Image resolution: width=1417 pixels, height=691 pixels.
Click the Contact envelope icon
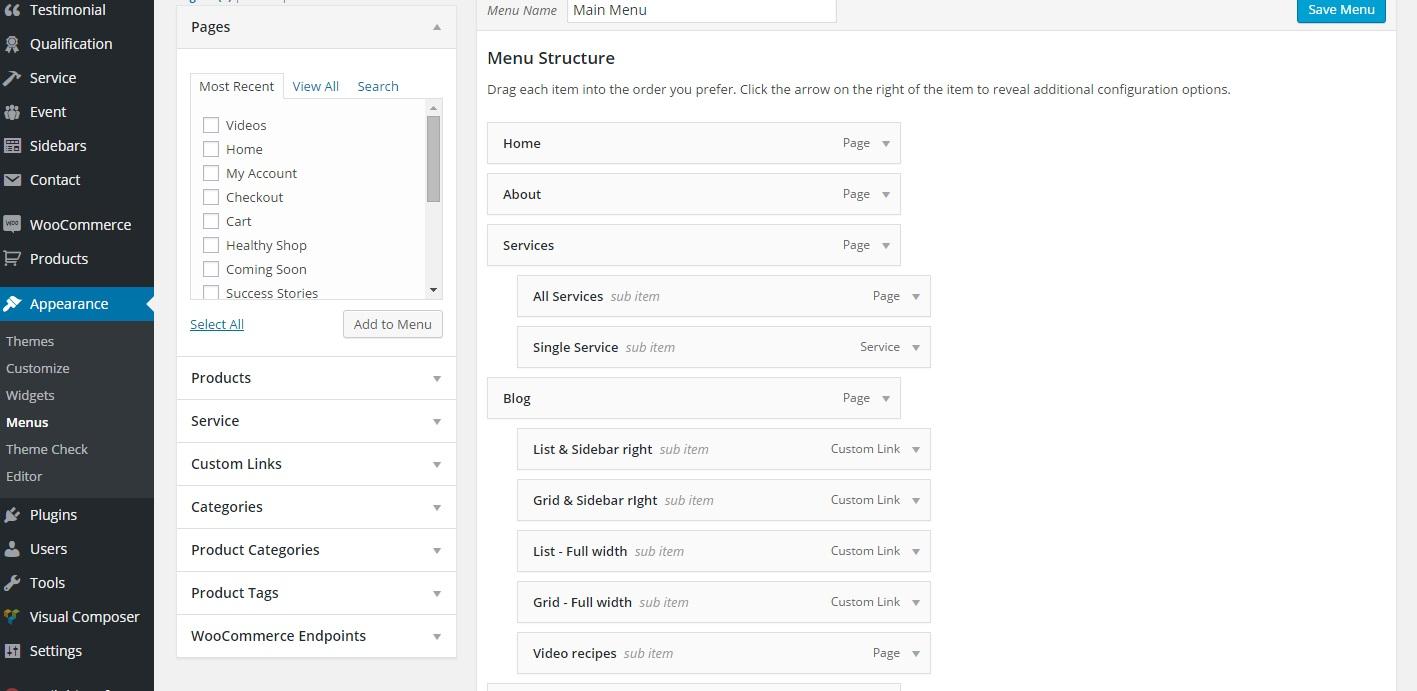click(12, 180)
